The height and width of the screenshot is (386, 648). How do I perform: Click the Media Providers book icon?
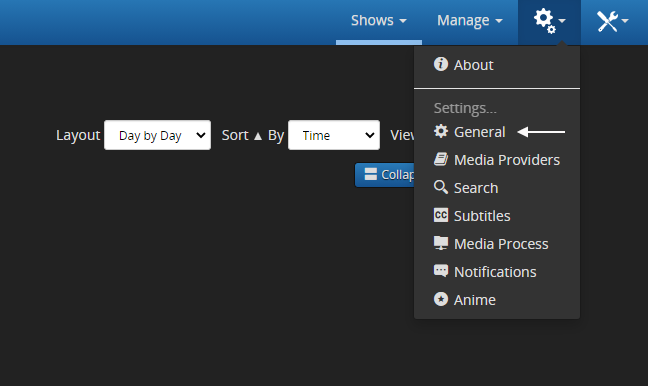coord(441,159)
